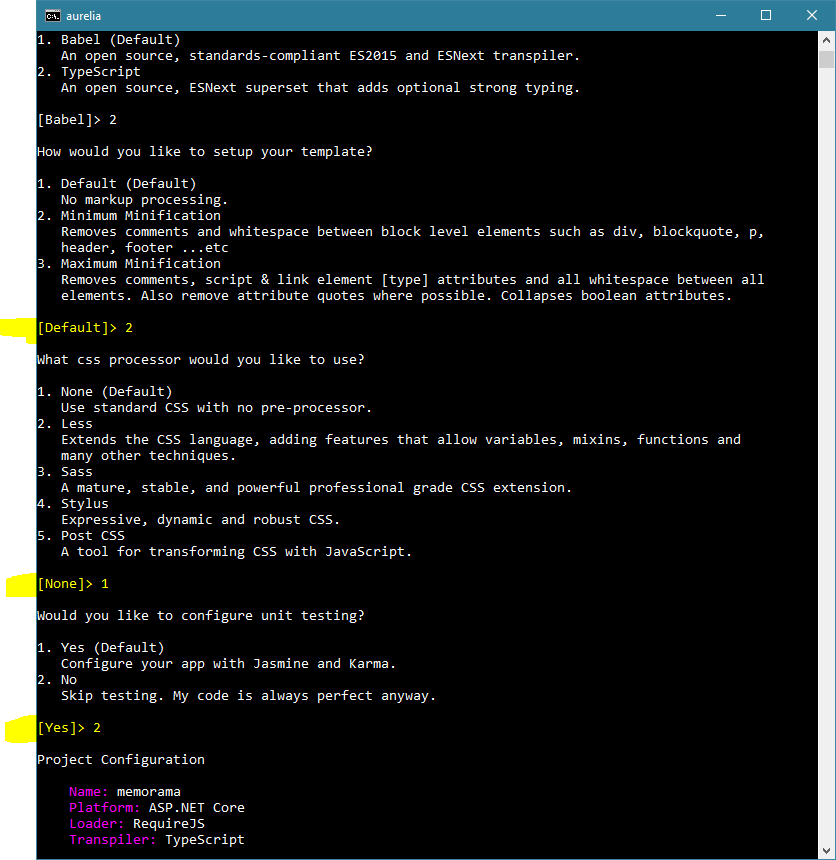
Task: Click the magenta Name: label
Action: (x=88, y=792)
